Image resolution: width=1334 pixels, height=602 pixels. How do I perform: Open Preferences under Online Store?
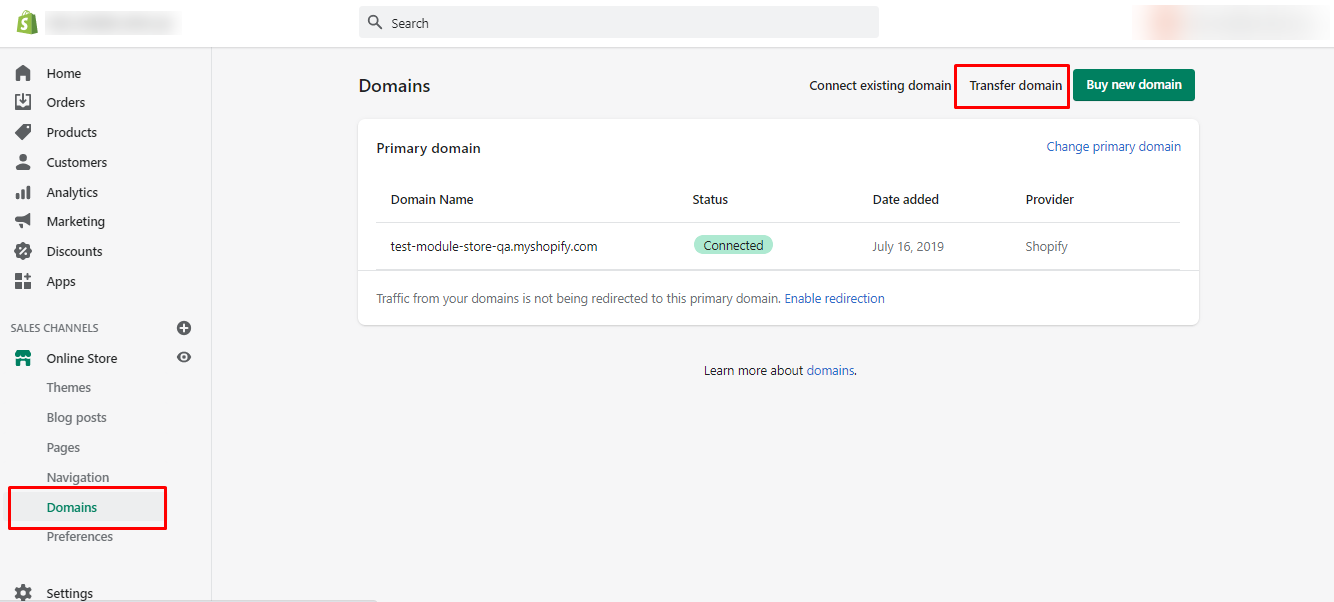80,536
